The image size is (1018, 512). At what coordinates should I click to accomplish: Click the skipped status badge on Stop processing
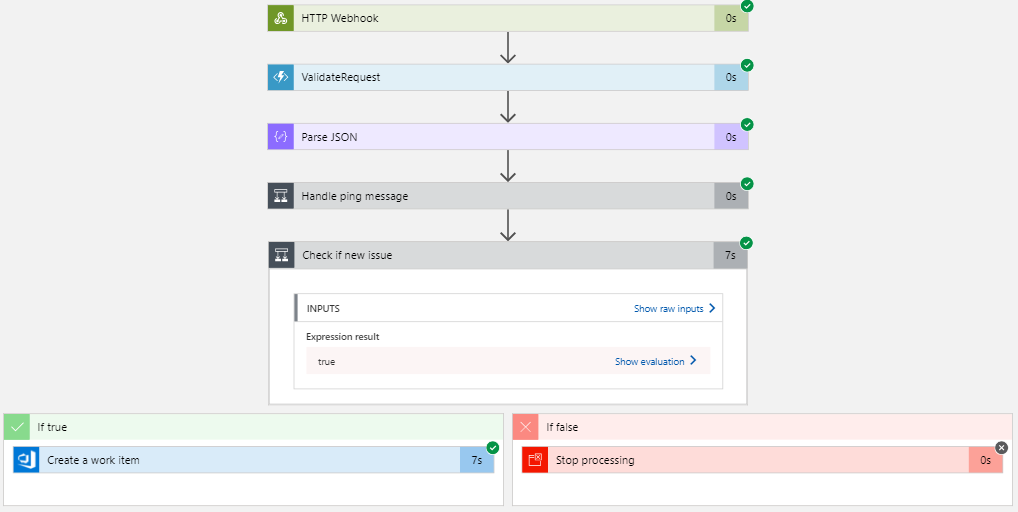tap(1002, 447)
